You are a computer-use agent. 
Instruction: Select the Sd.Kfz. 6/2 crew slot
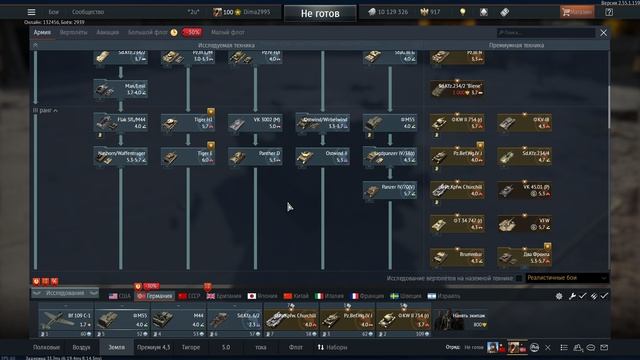[x=235, y=320]
